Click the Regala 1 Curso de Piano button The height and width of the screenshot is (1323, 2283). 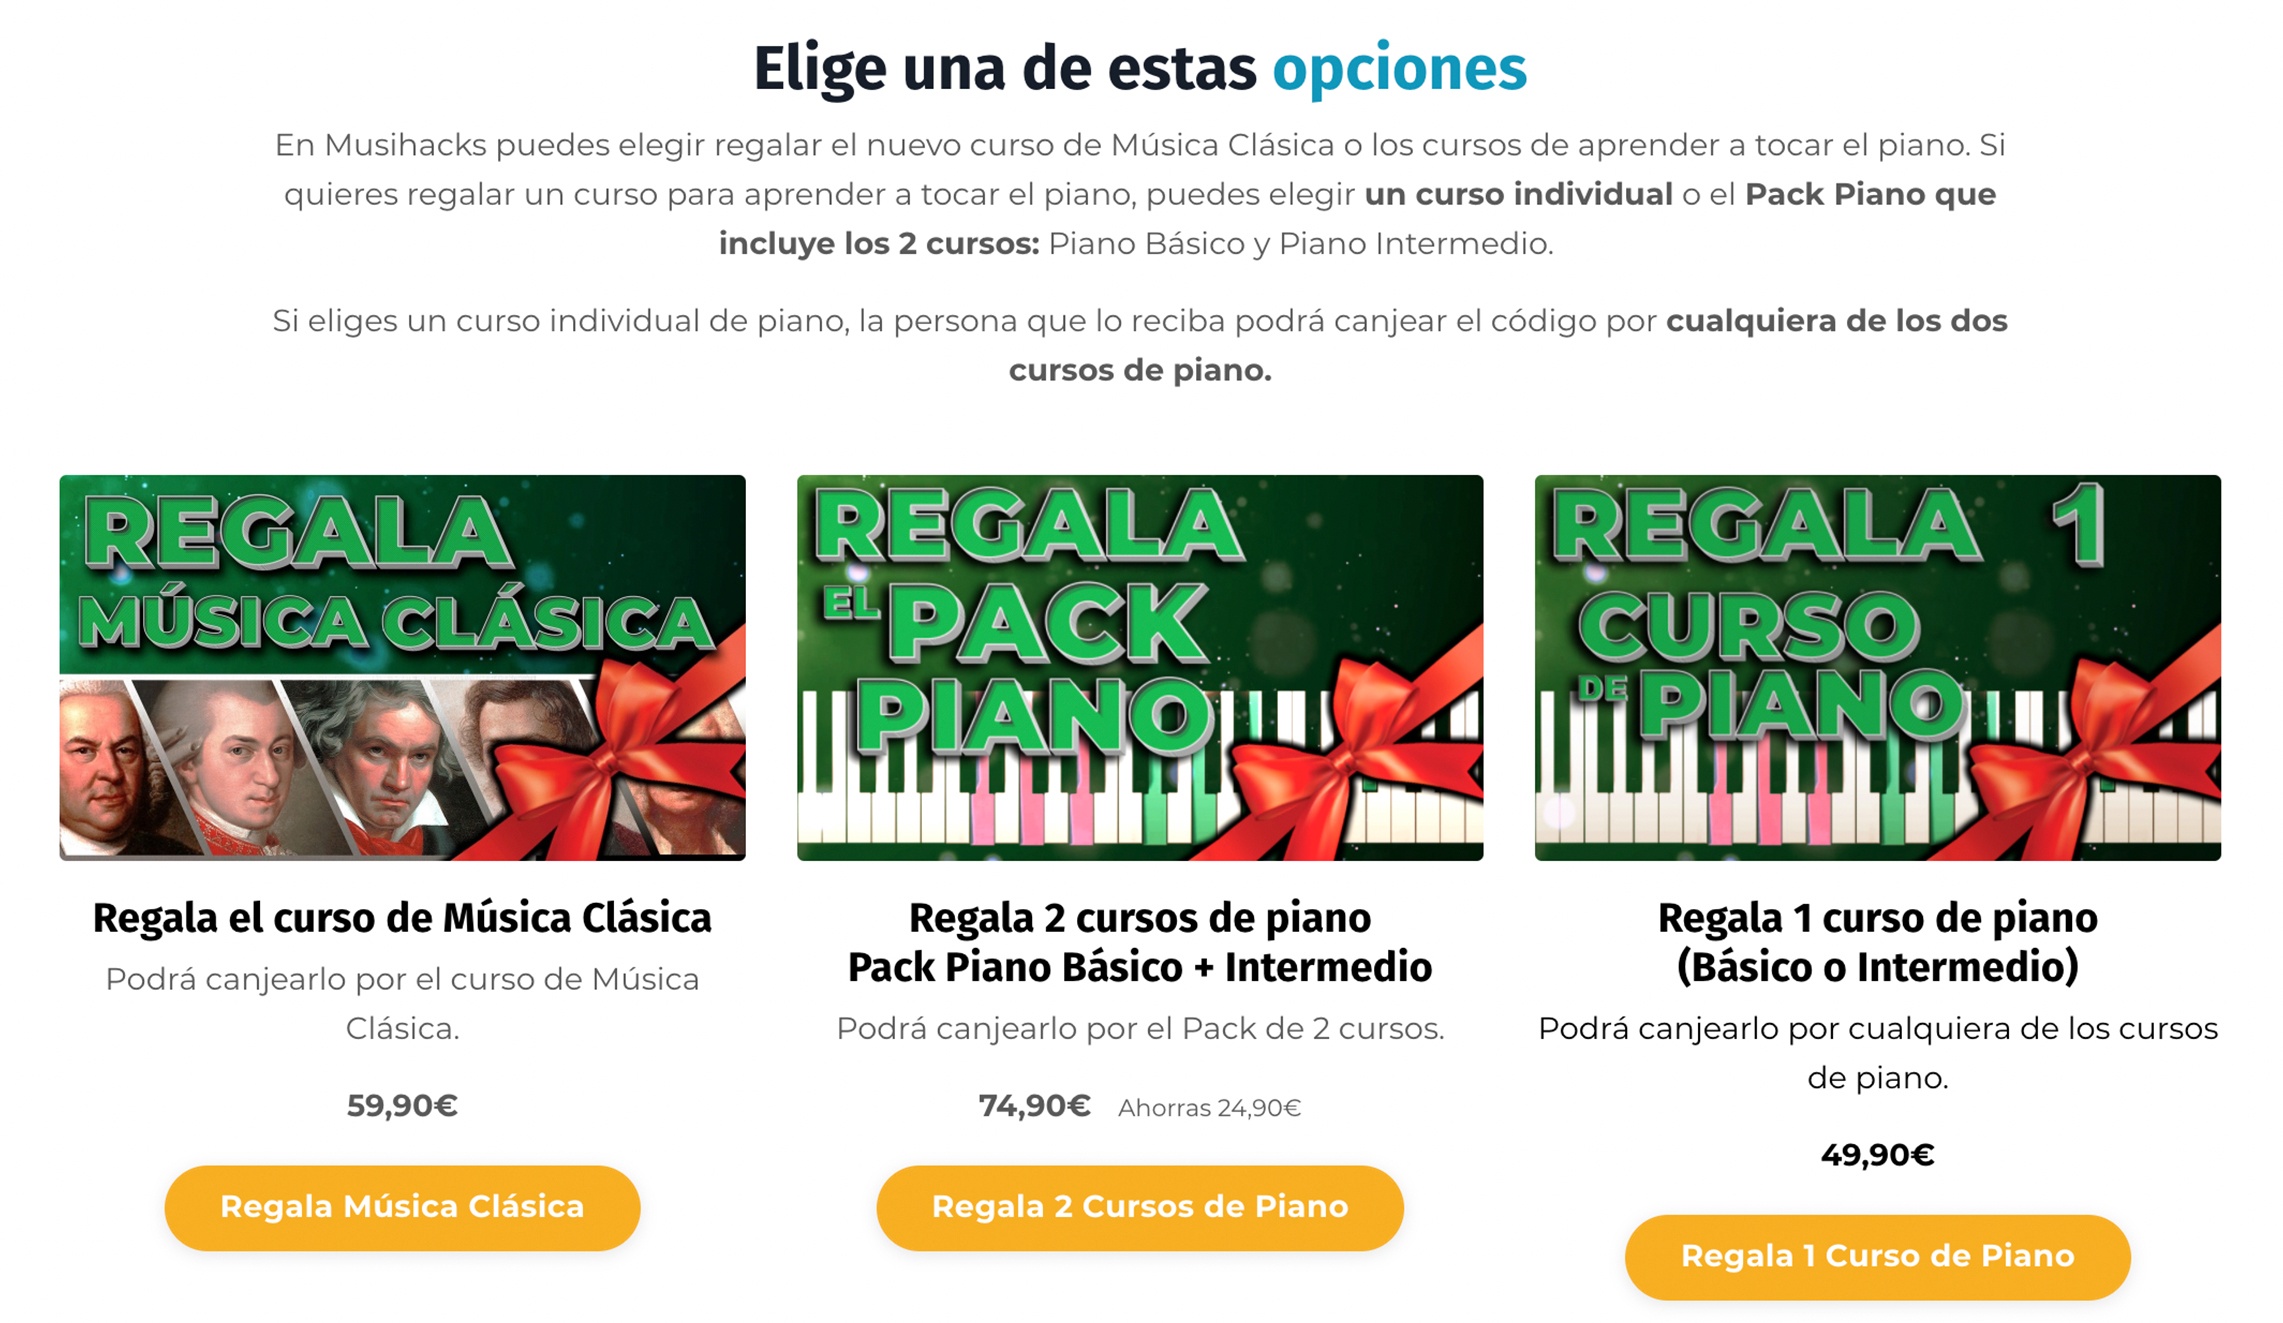1877,1256
